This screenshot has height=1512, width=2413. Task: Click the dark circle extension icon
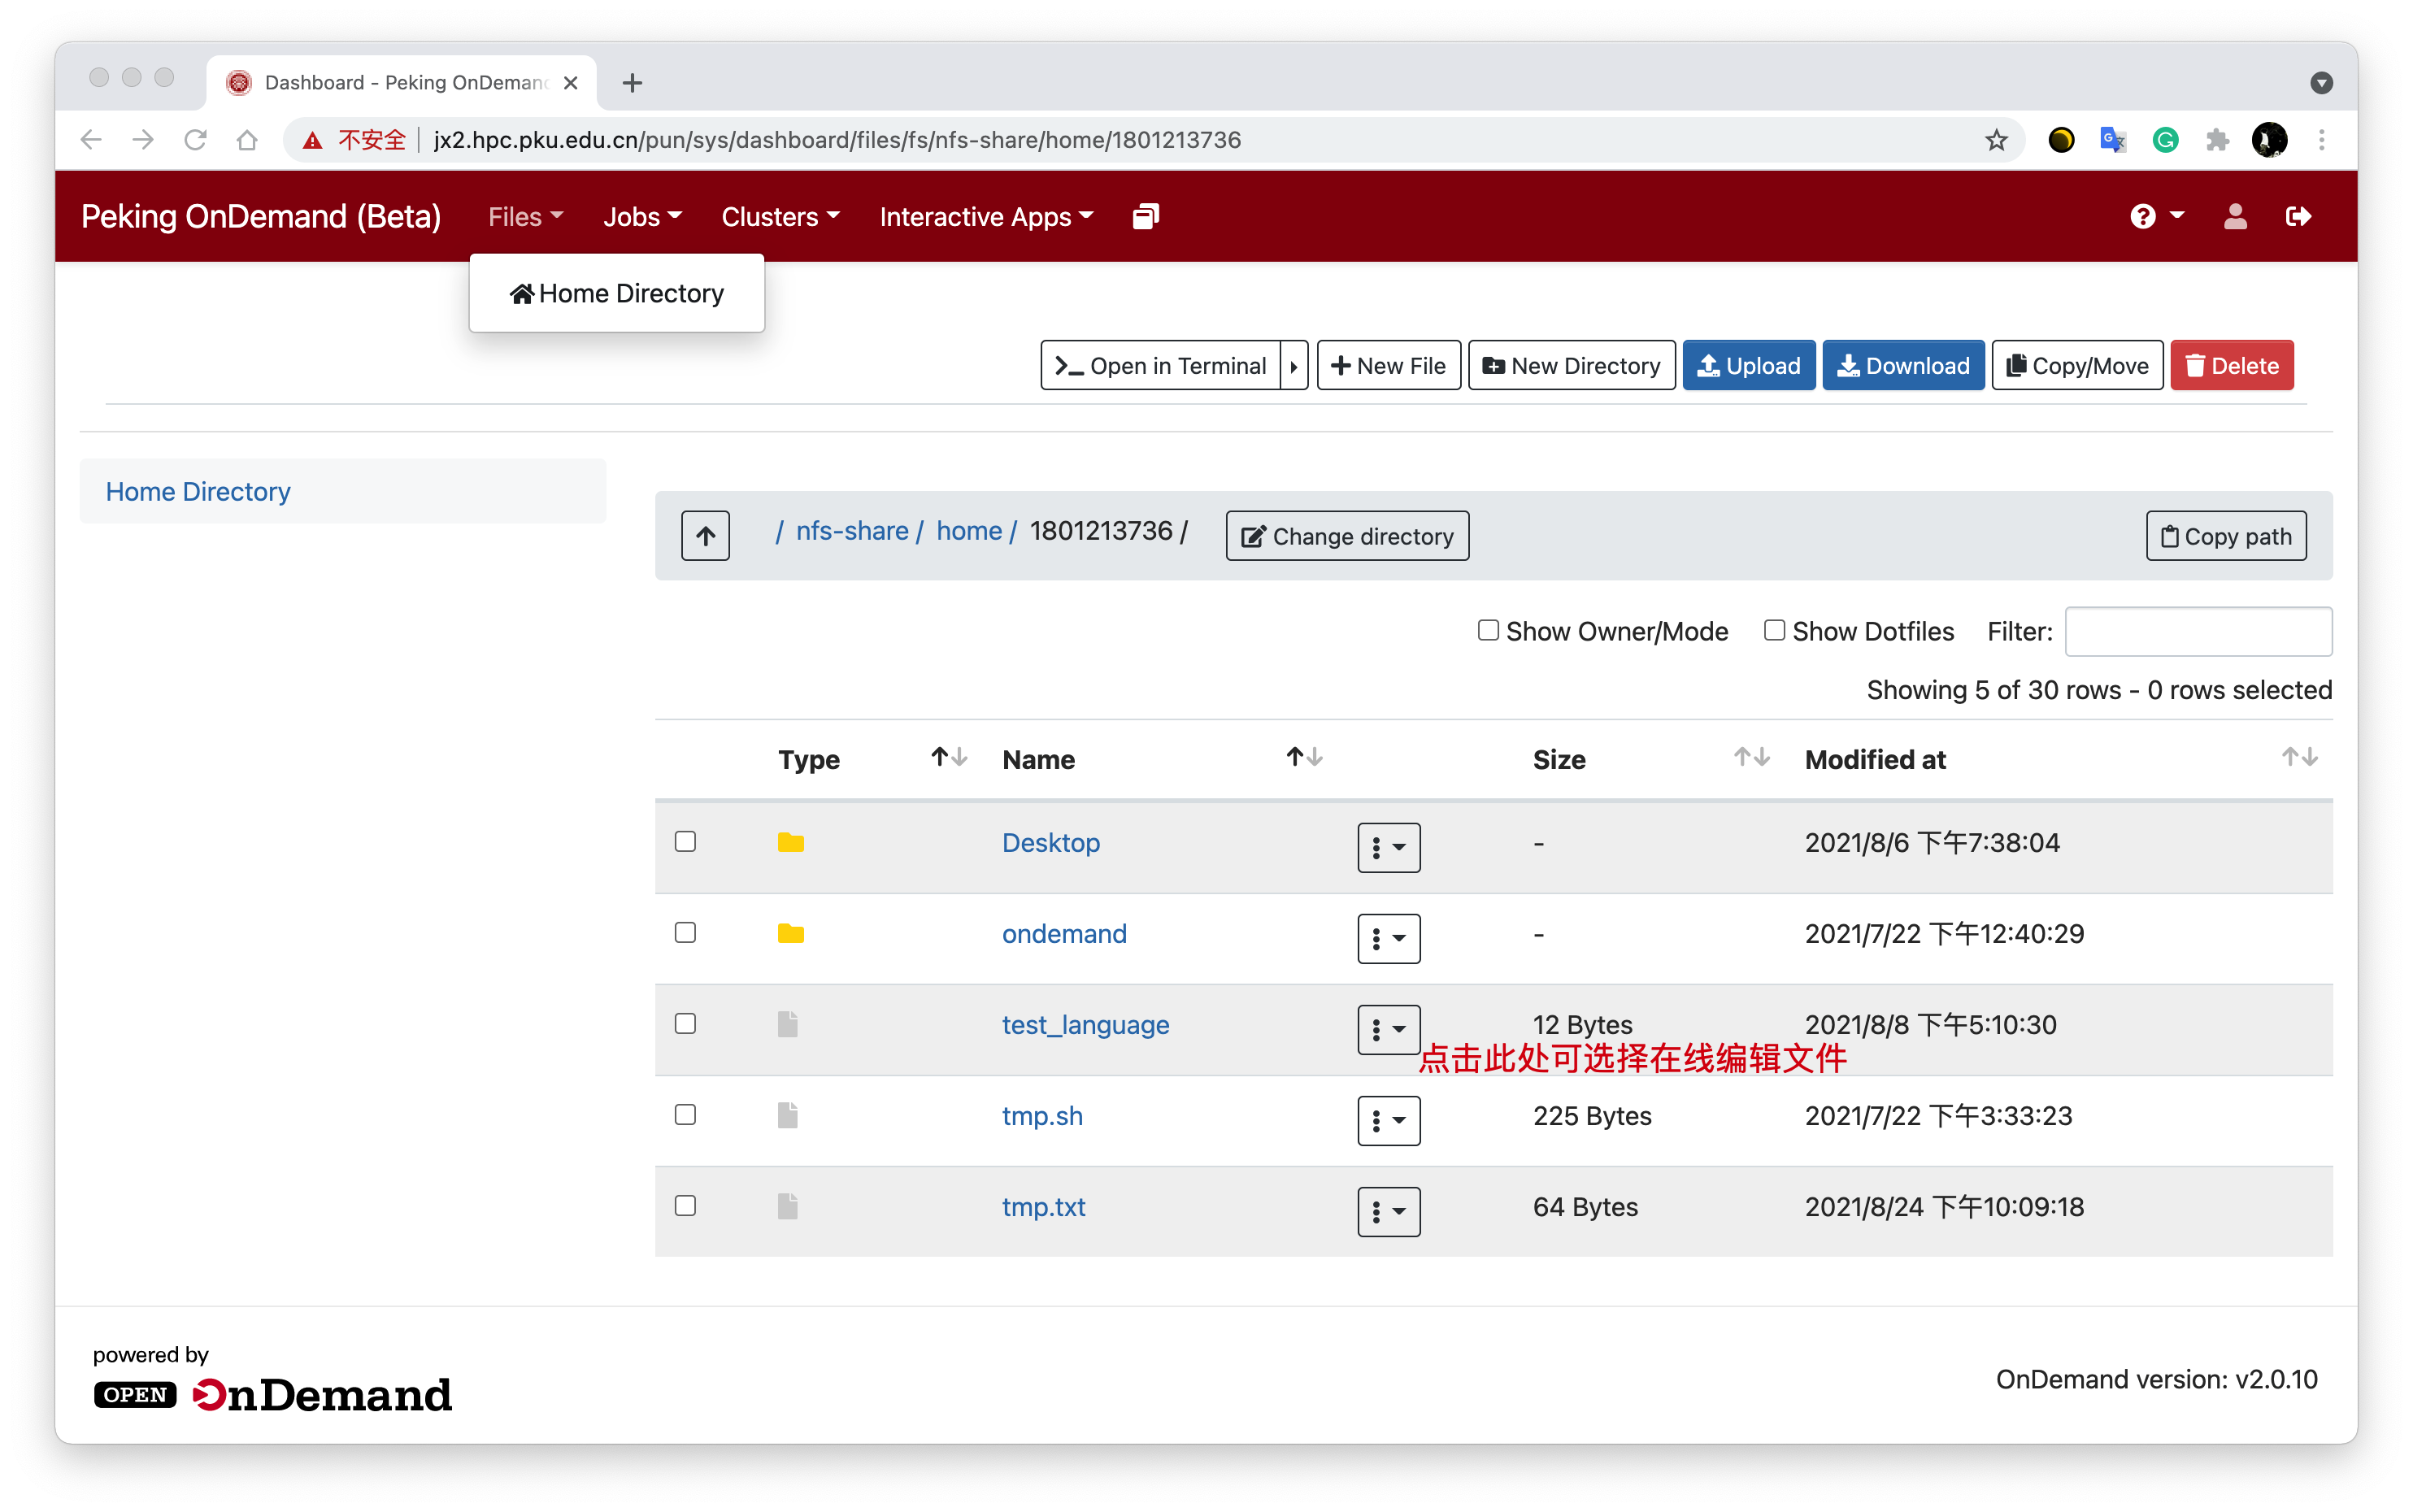tap(2060, 140)
